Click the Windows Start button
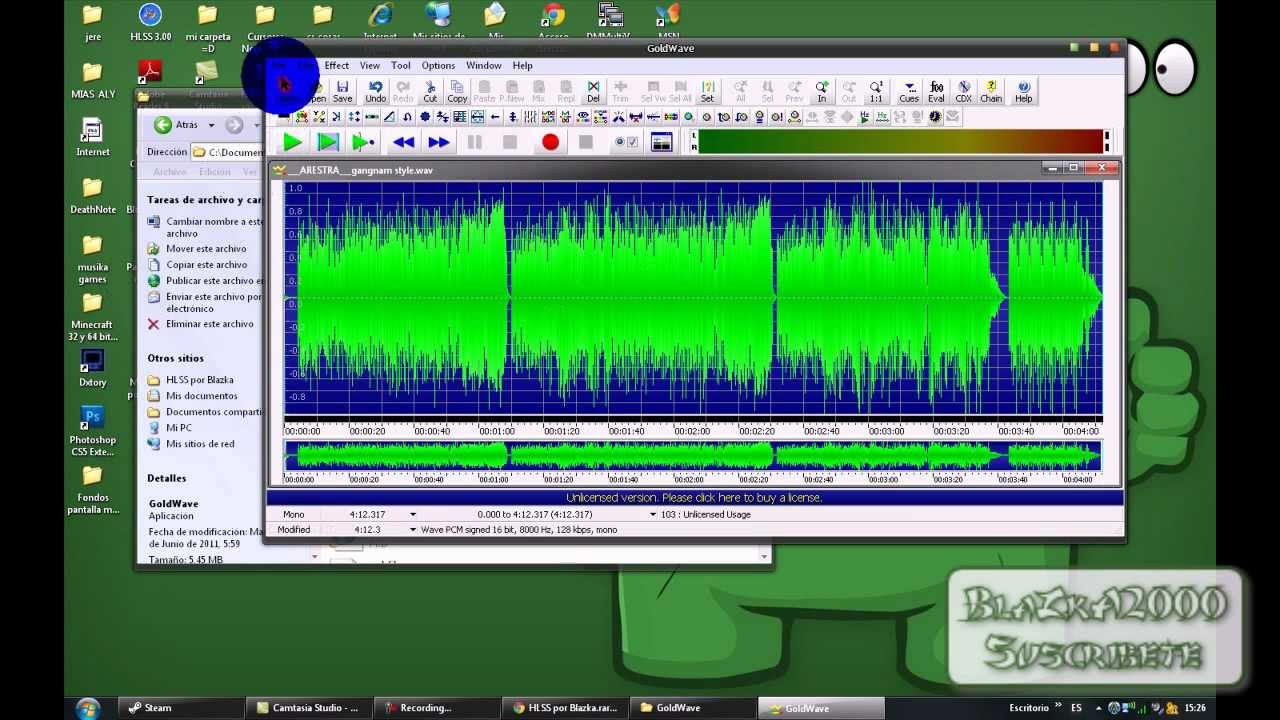Viewport: 1280px width, 720px height. tap(87, 708)
